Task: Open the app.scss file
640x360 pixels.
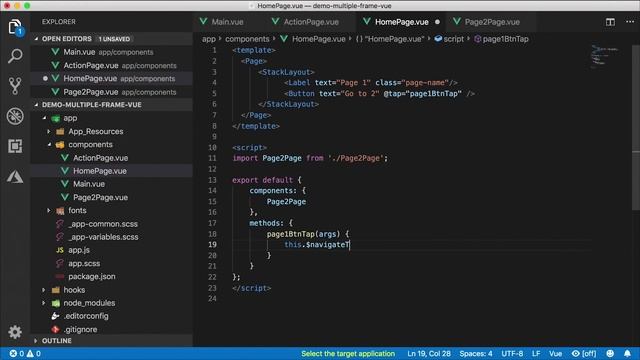Action: [x=112, y=263]
